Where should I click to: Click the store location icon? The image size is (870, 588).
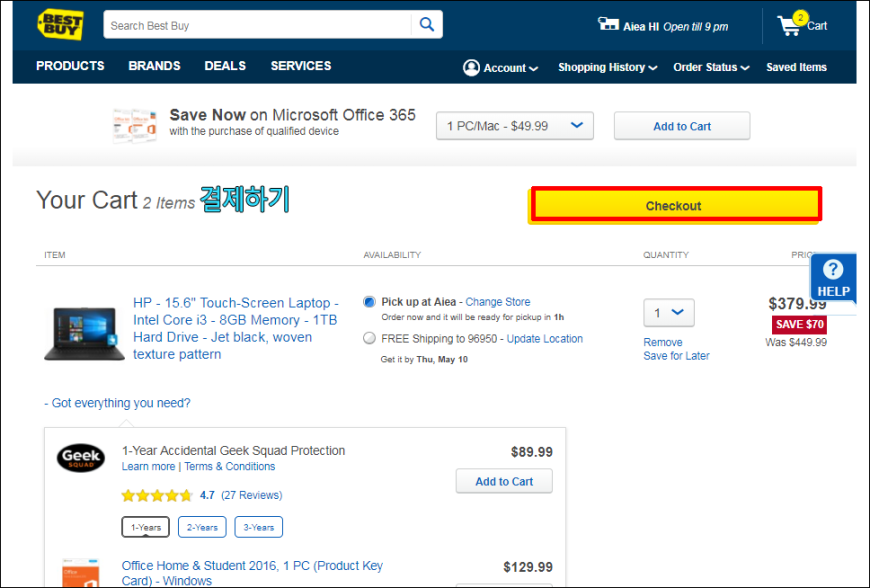pos(608,24)
